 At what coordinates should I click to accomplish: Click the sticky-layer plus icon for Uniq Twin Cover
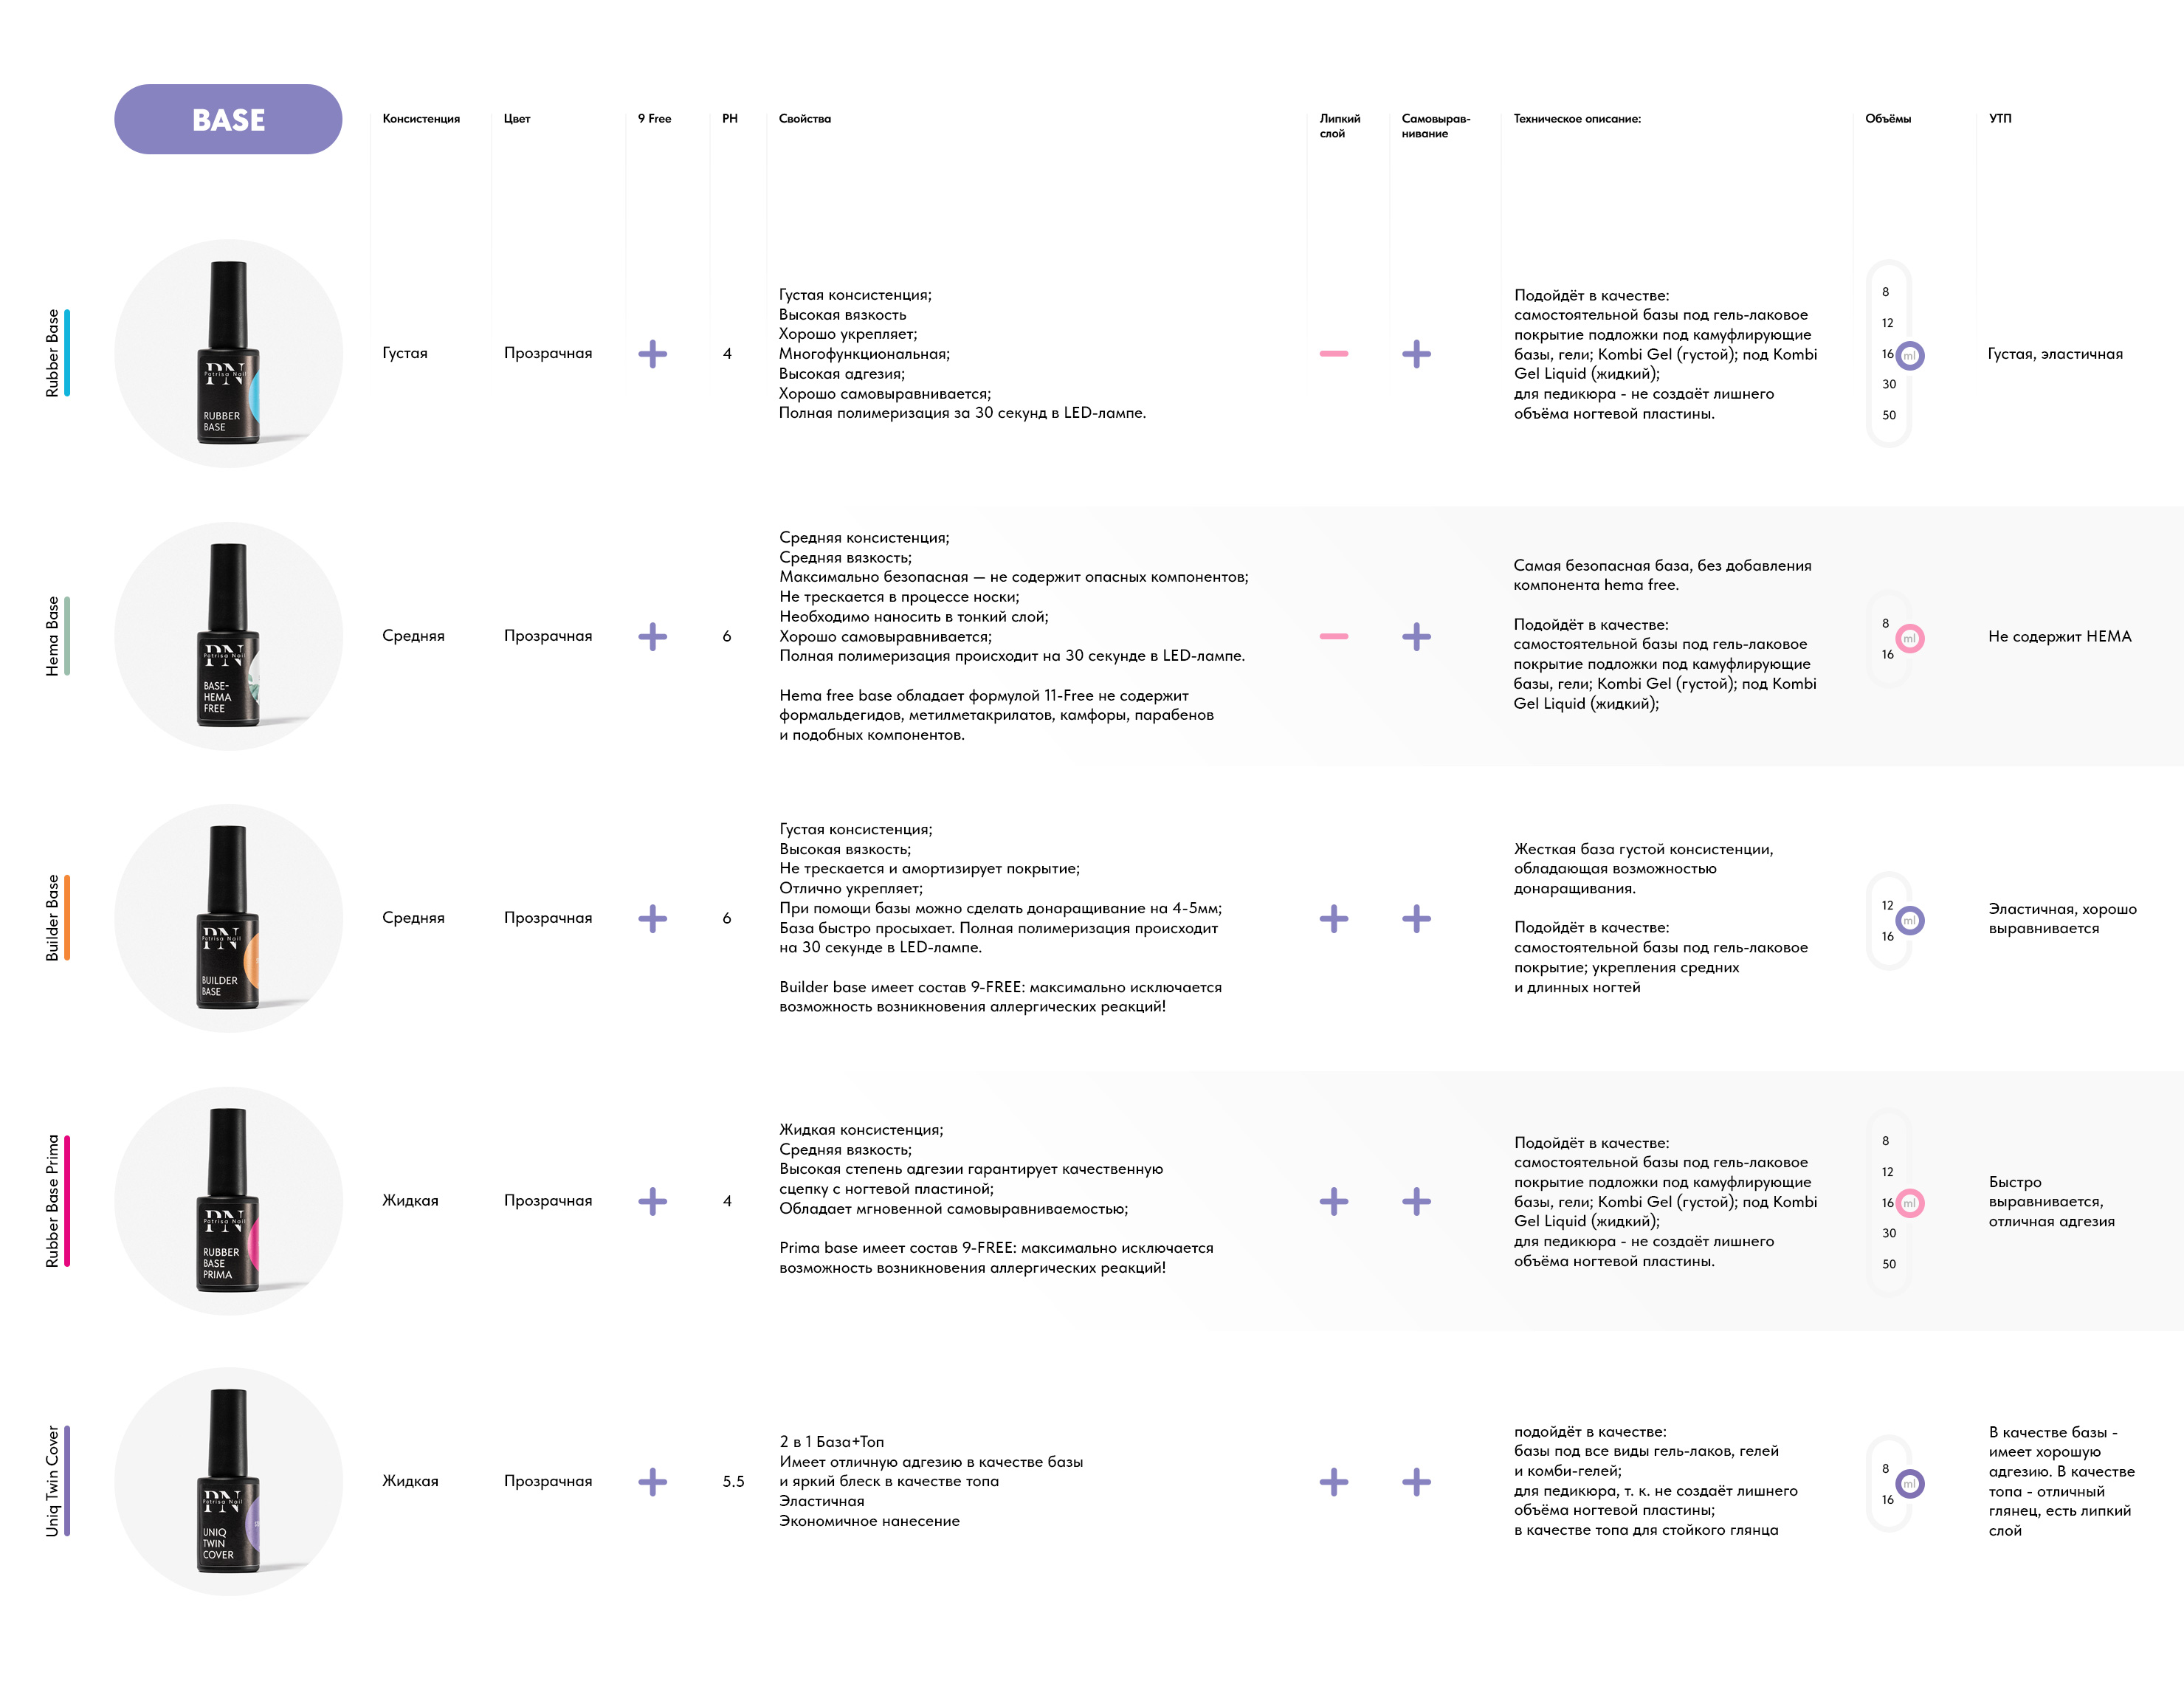tap(1333, 1482)
